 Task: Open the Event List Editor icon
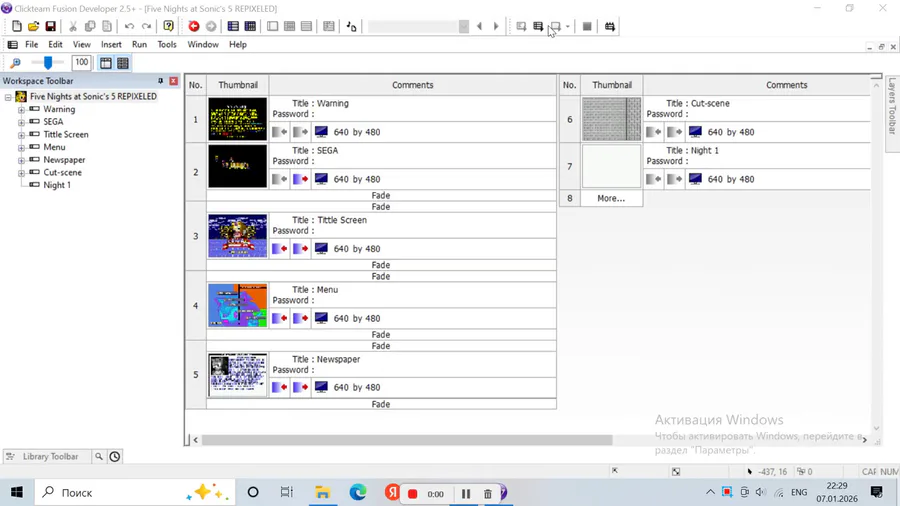click(x=307, y=26)
